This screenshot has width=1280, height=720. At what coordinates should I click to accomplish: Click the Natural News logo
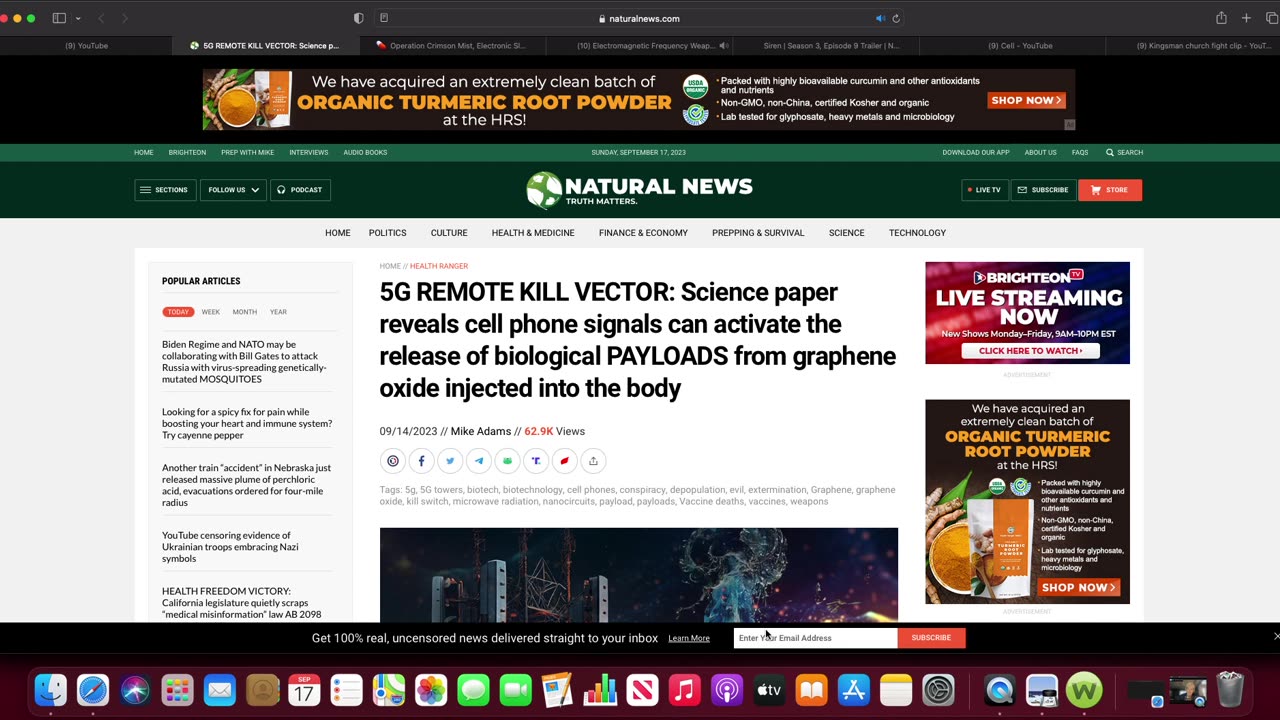click(x=639, y=189)
